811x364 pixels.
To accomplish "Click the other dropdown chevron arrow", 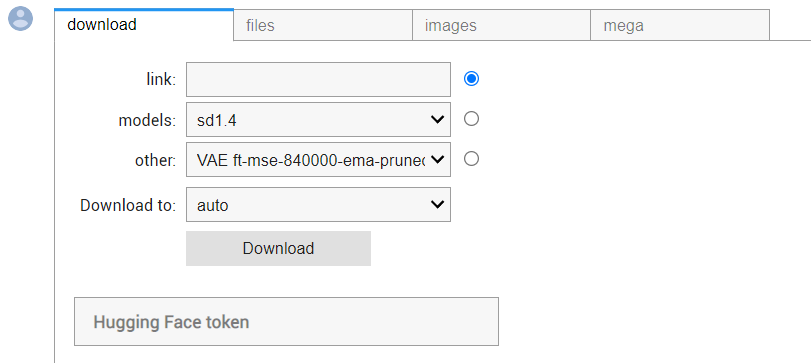I will coord(437,160).
